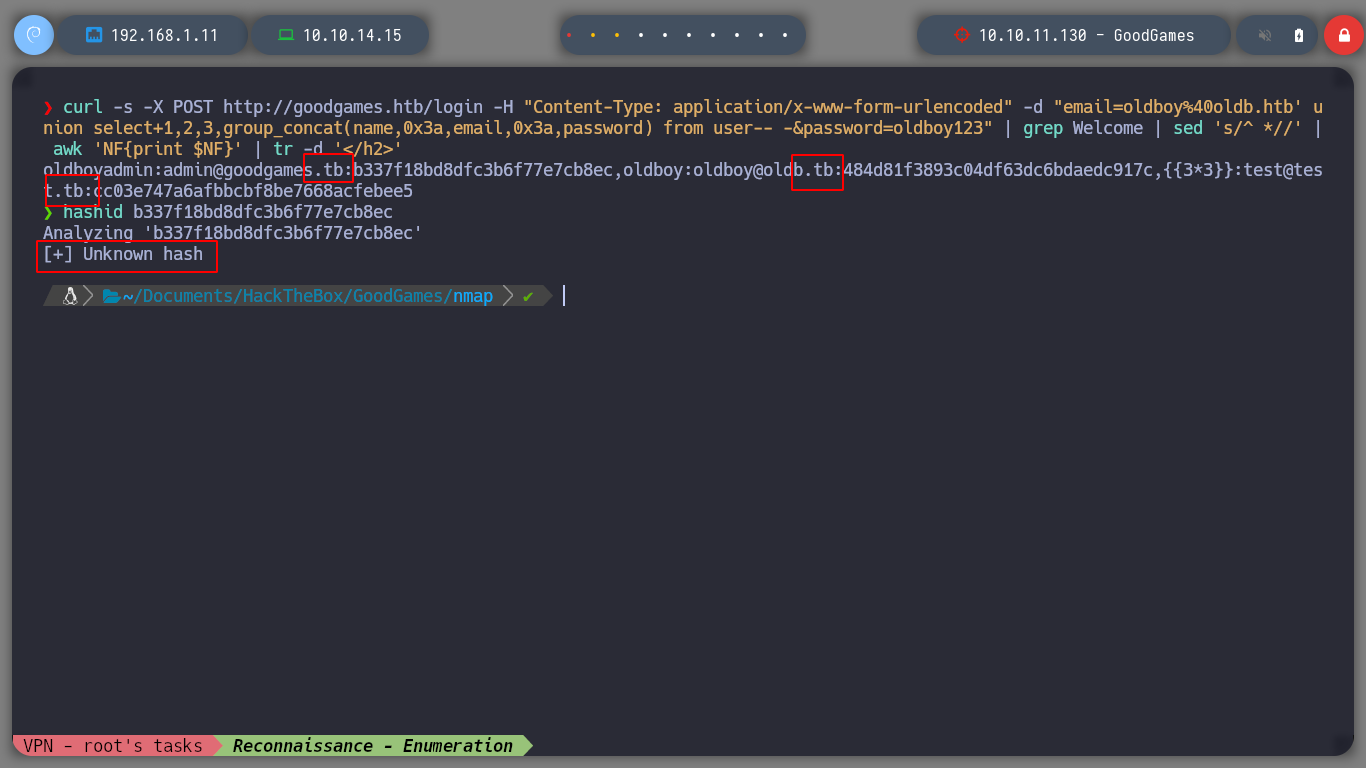The height and width of the screenshot is (768, 1366).
Task: Click the laptop VPN icon beside 10.10.14.15
Action: (286, 35)
